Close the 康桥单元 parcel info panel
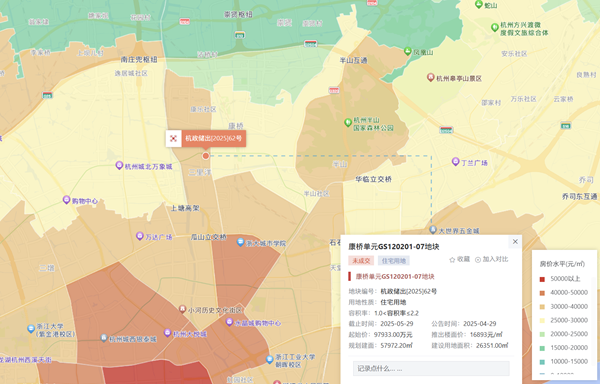600x384 pixels. pyautogui.click(x=515, y=241)
